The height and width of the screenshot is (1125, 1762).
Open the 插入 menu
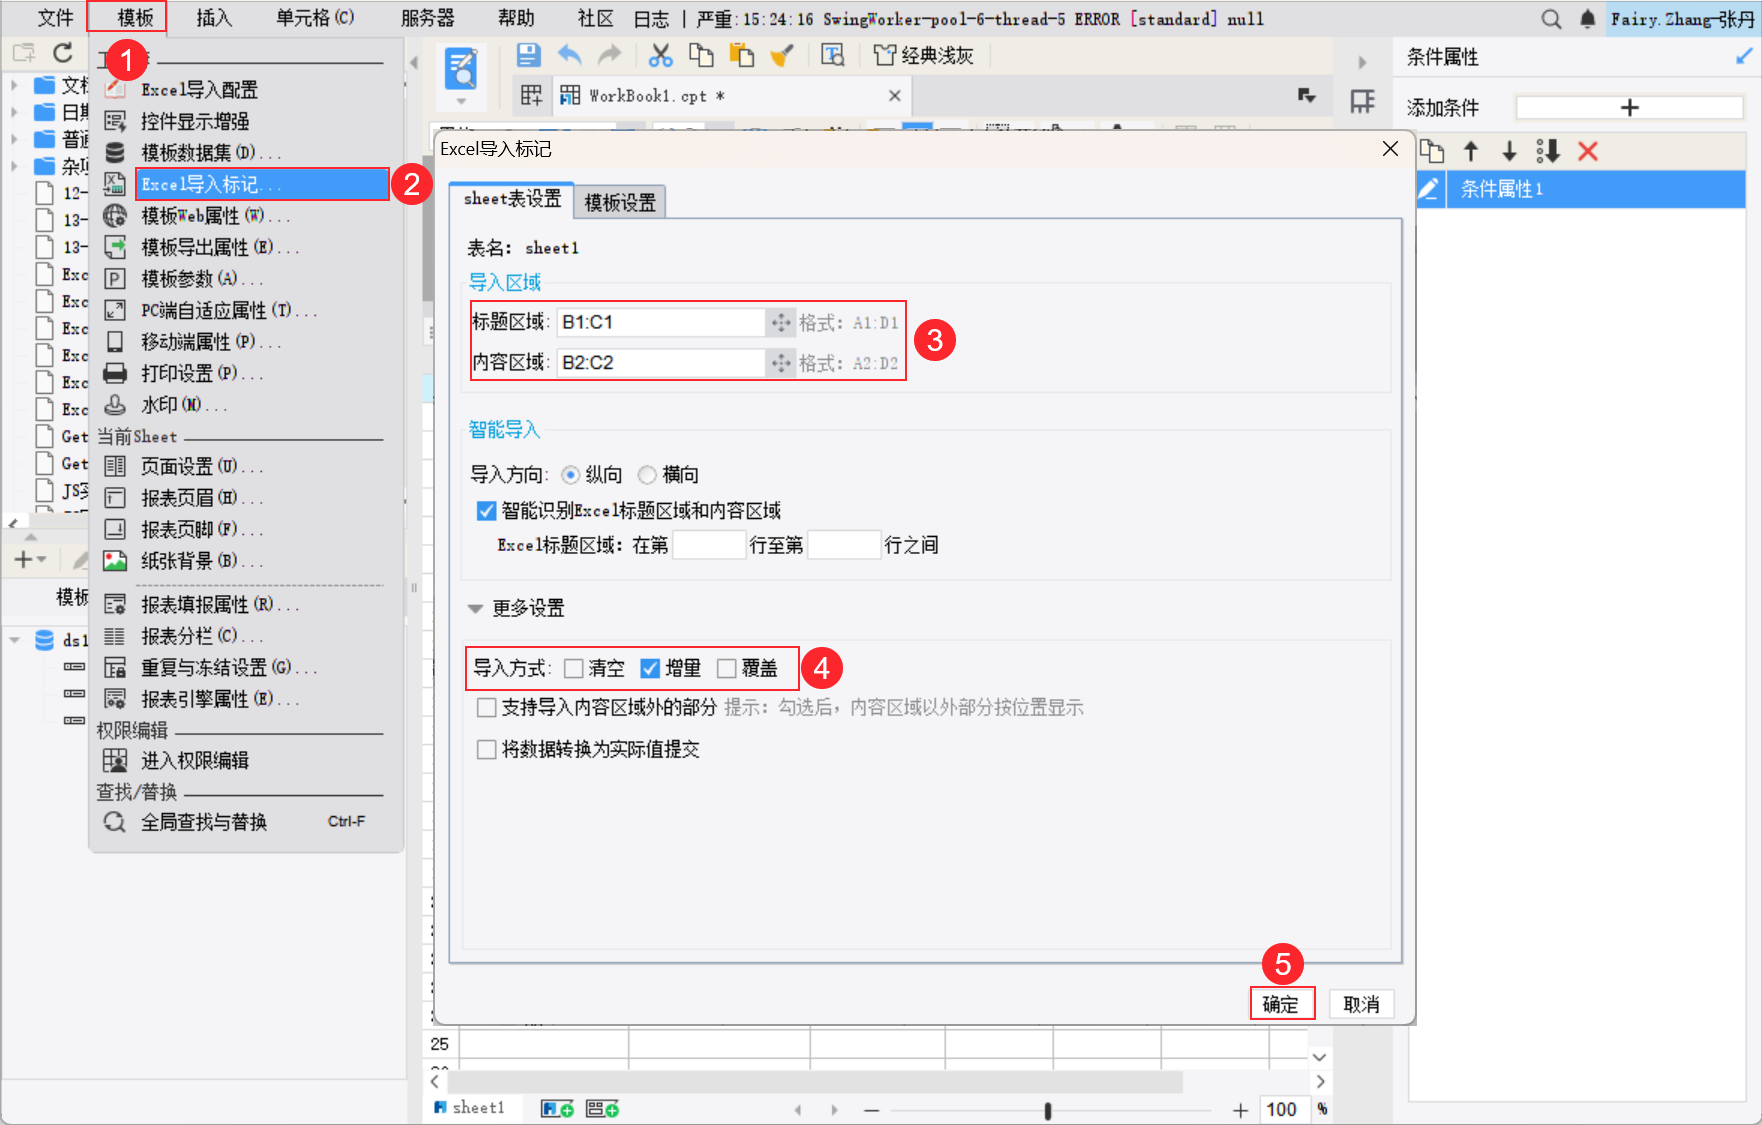point(214,18)
